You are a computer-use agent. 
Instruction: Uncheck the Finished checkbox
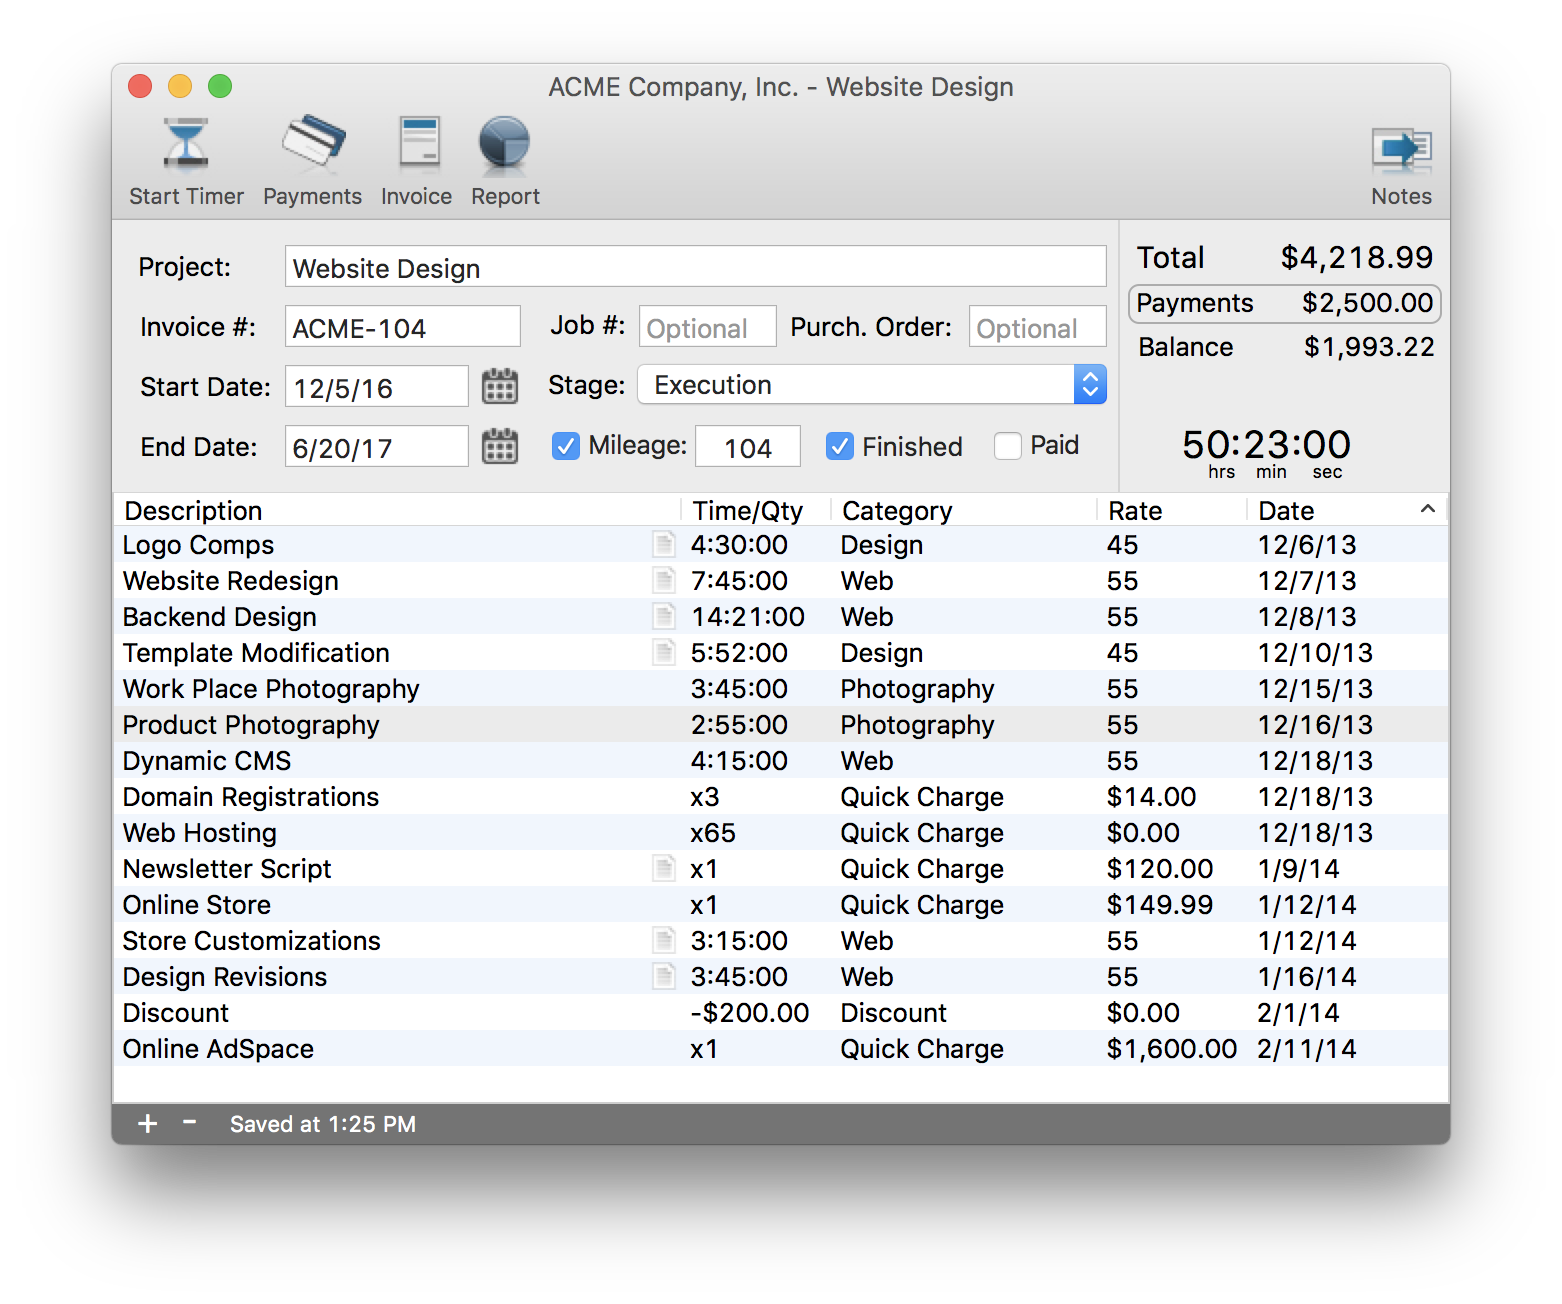pyautogui.click(x=839, y=446)
